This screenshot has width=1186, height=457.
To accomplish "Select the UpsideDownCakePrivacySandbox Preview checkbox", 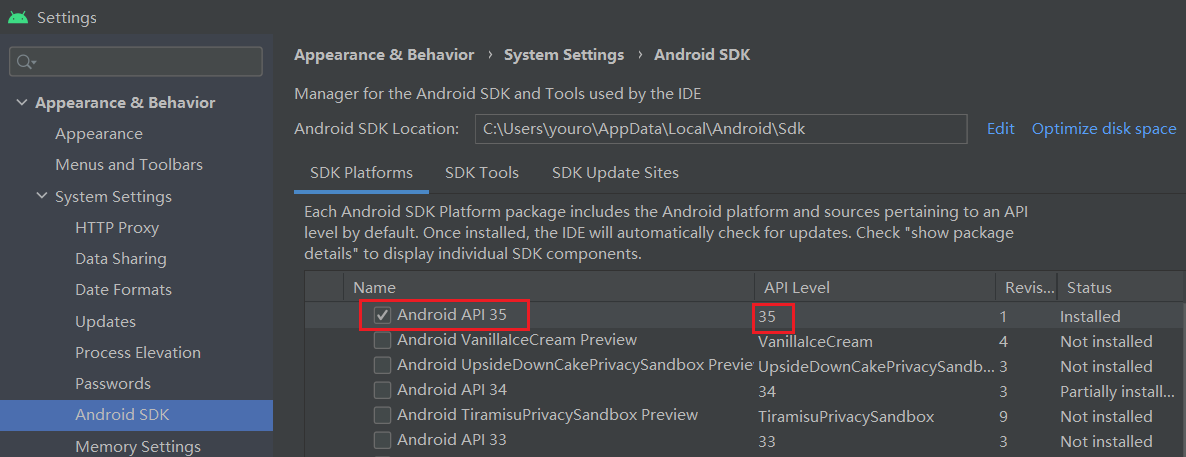I will point(383,365).
